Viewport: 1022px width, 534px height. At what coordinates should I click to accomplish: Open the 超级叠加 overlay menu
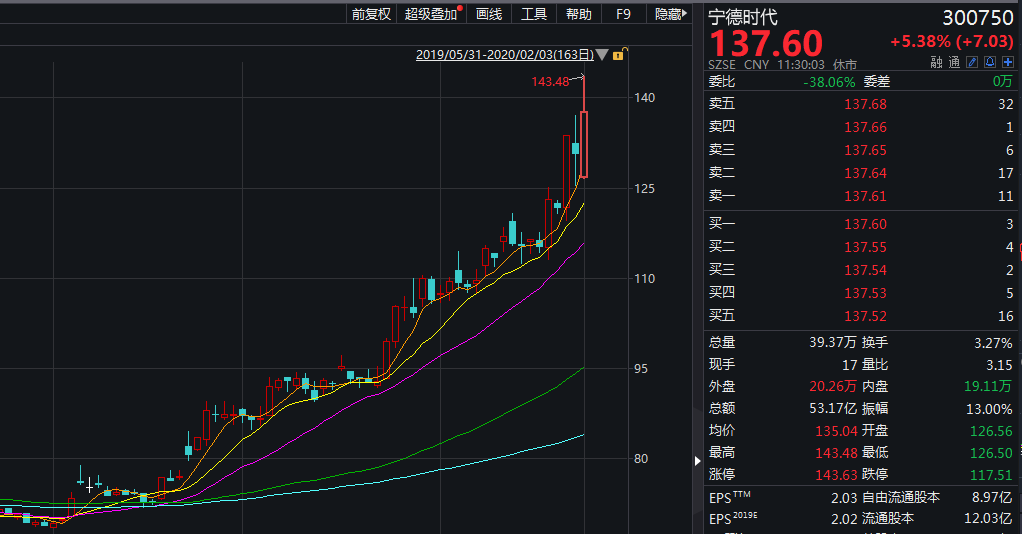point(433,14)
